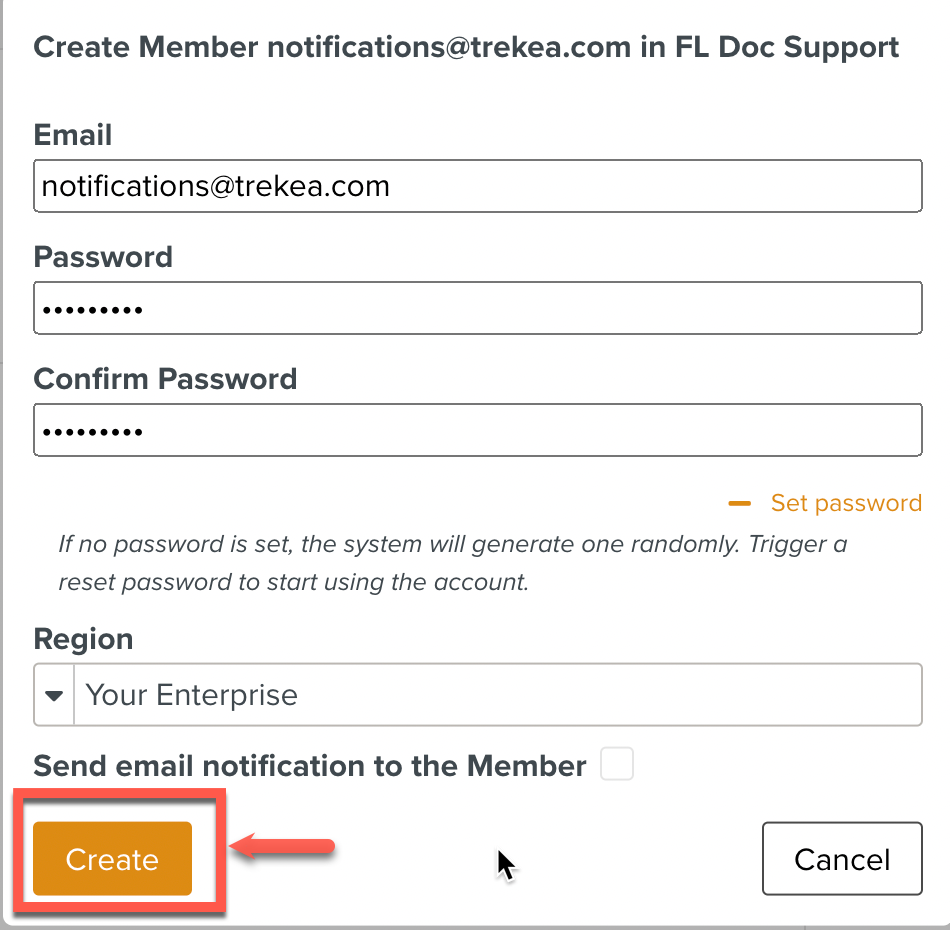Focus the Confirm Password input field
Image resolution: width=950 pixels, height=930 pixels.
tap(478, 430)
